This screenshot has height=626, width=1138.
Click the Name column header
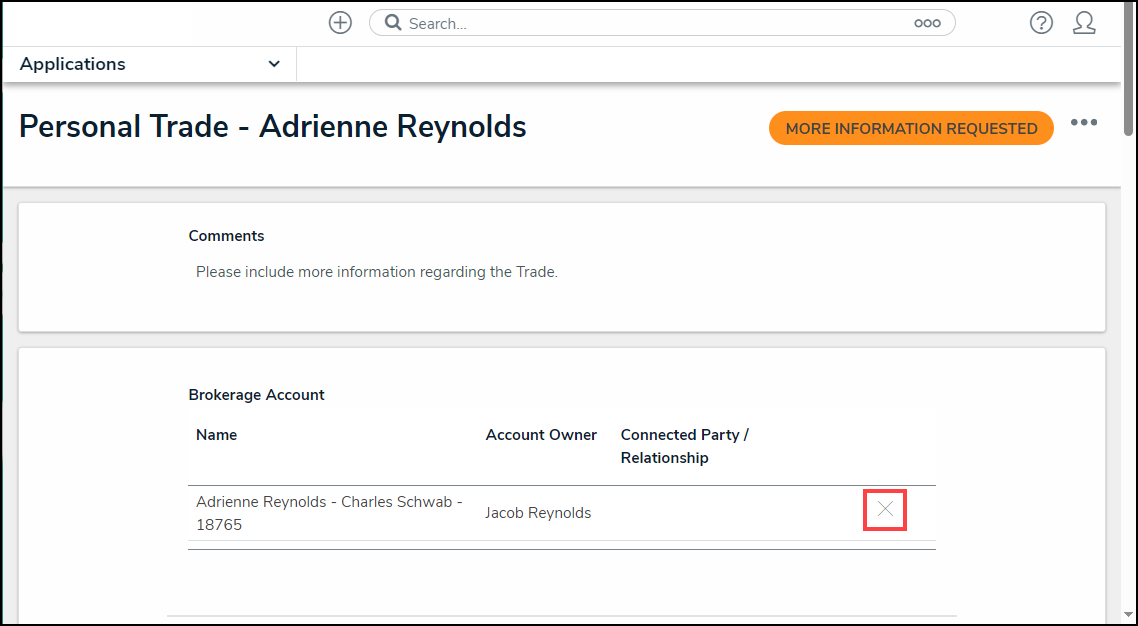[x=216, y=435]
